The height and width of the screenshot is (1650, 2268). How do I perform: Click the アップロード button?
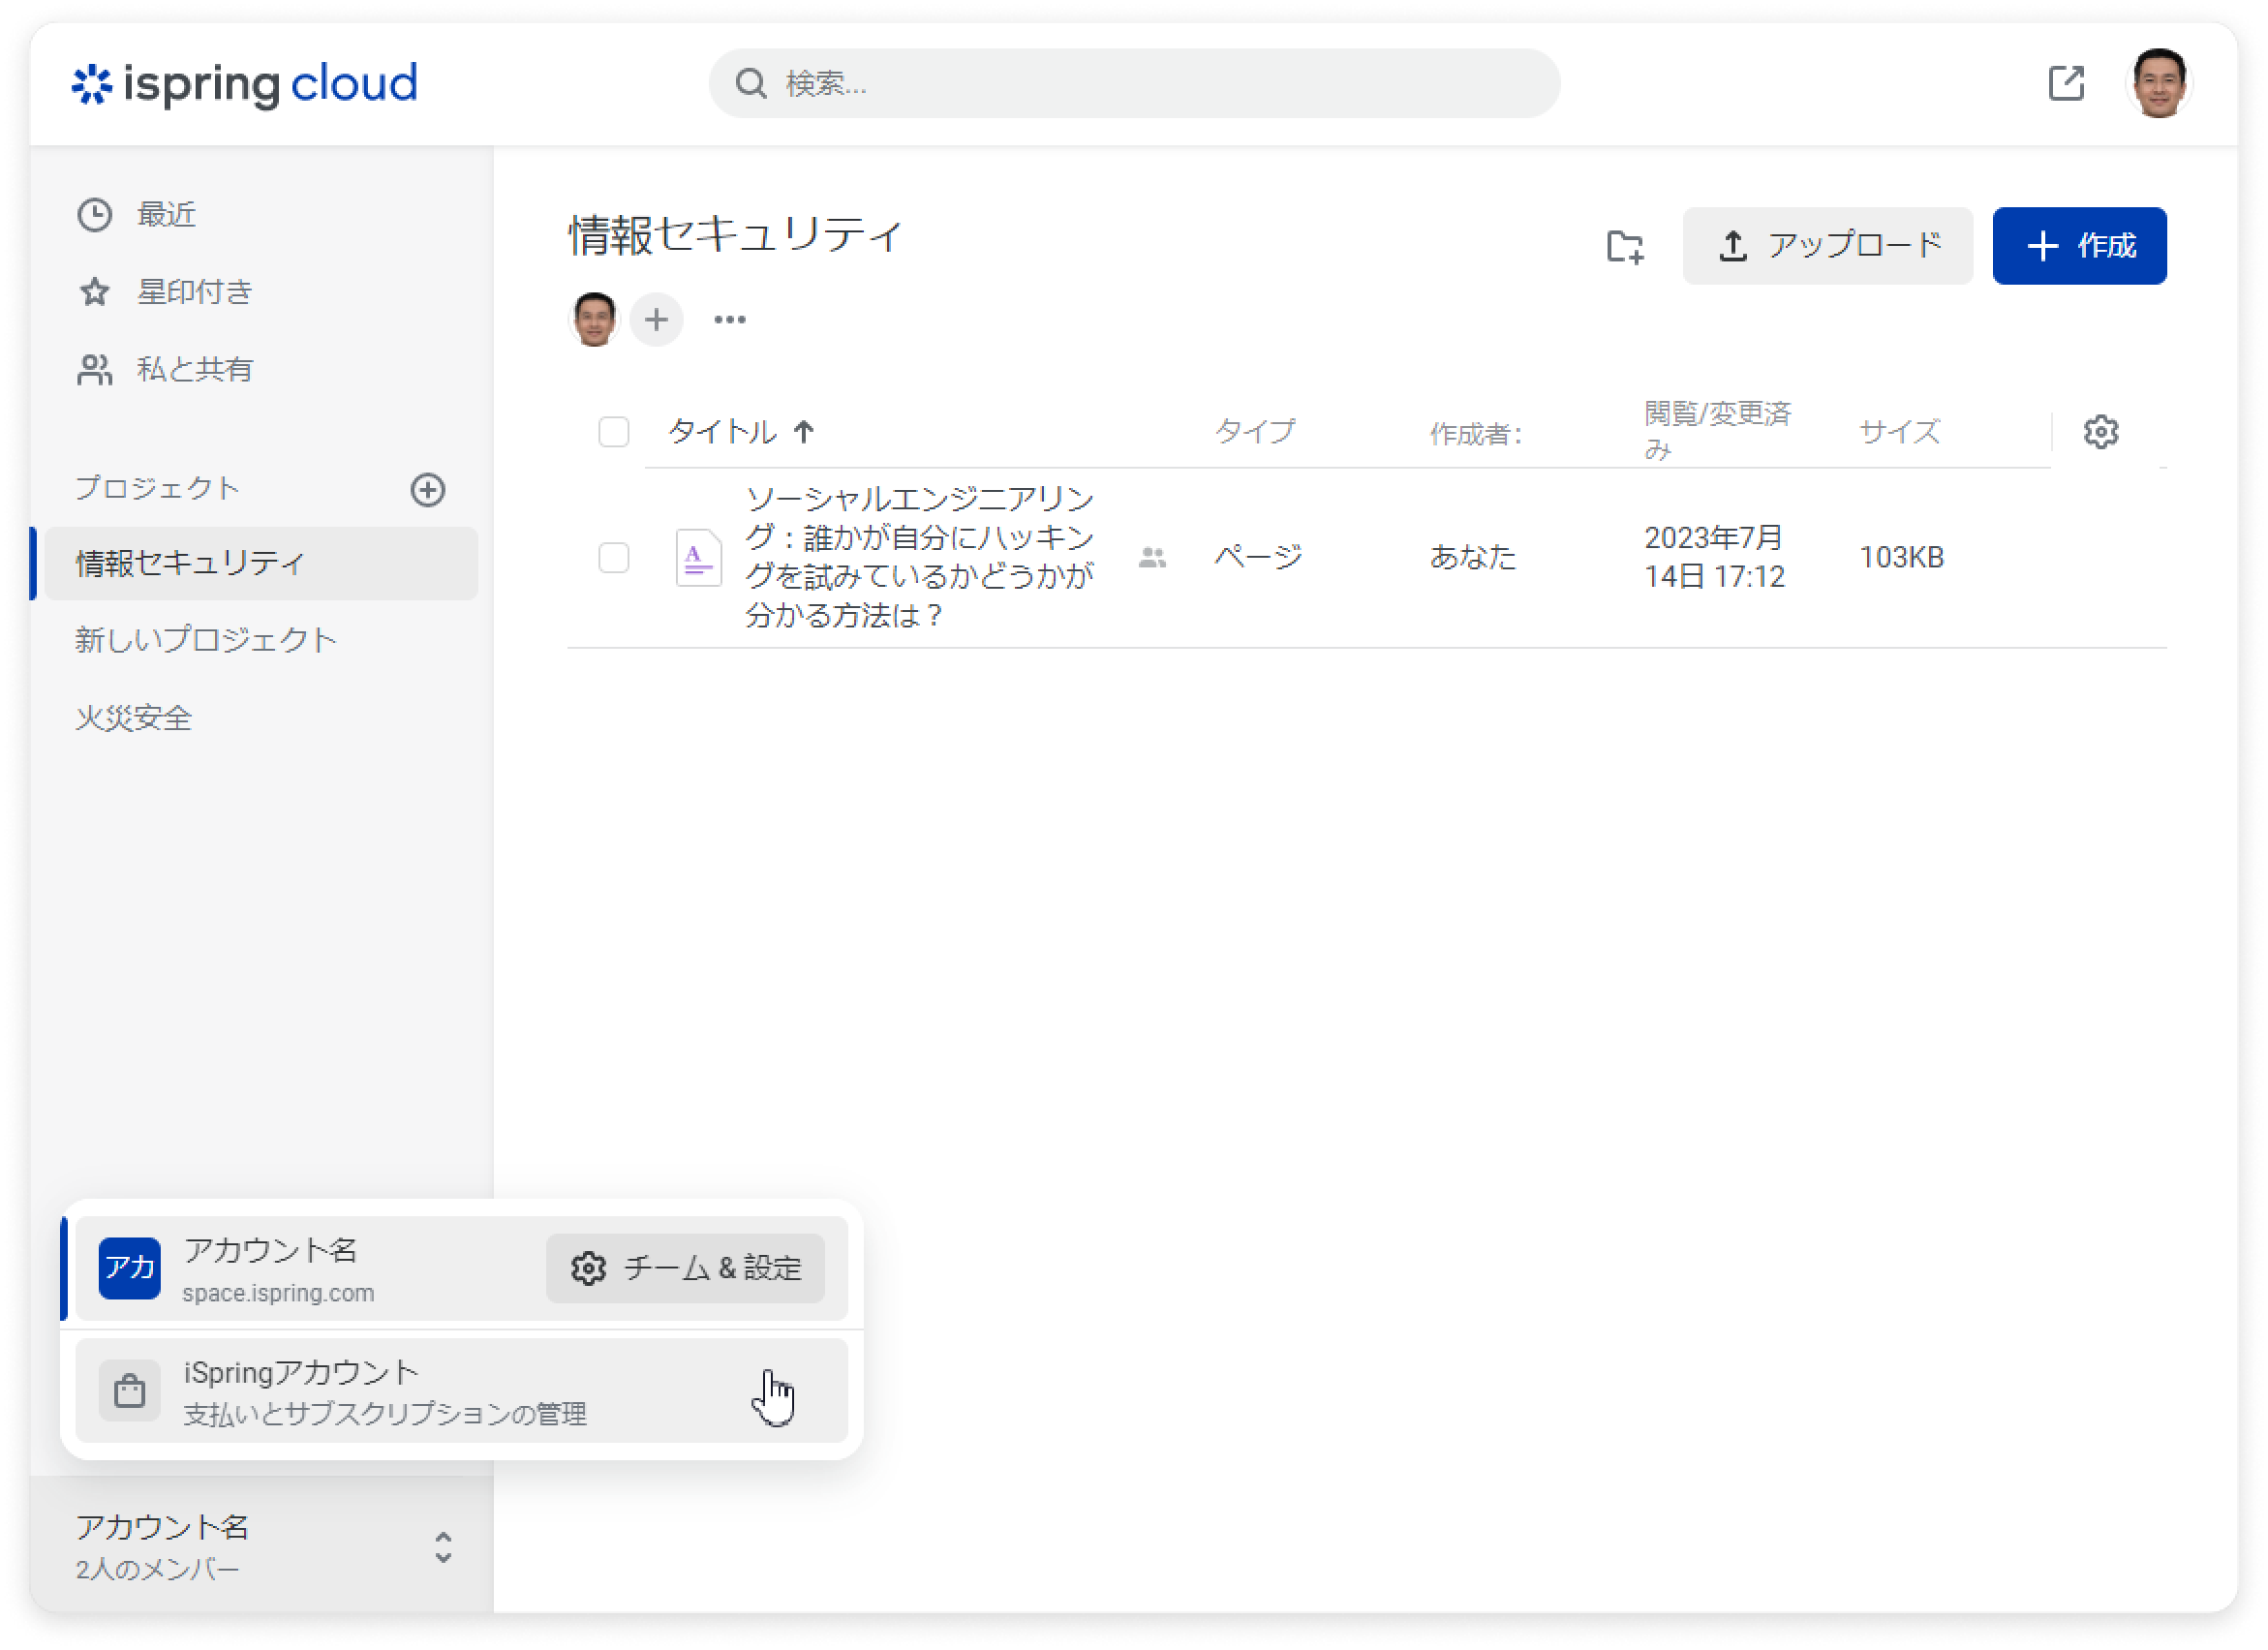1827,245
